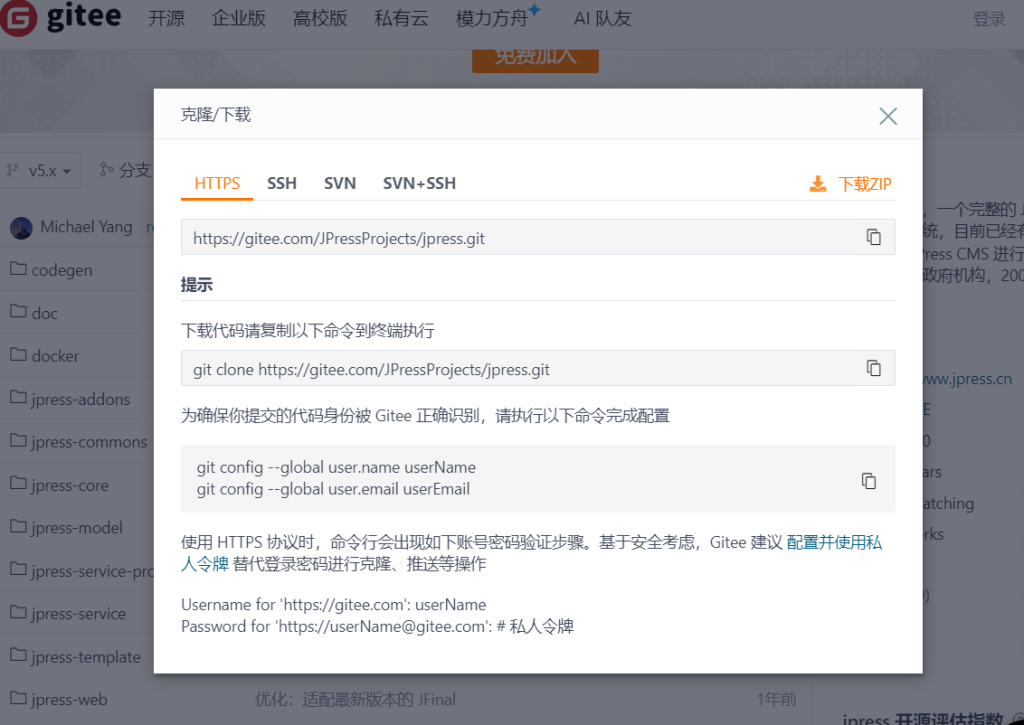This screenshot has width=1024, height=725.
Task: Copy the git clone command
Action: coord(873,368)
